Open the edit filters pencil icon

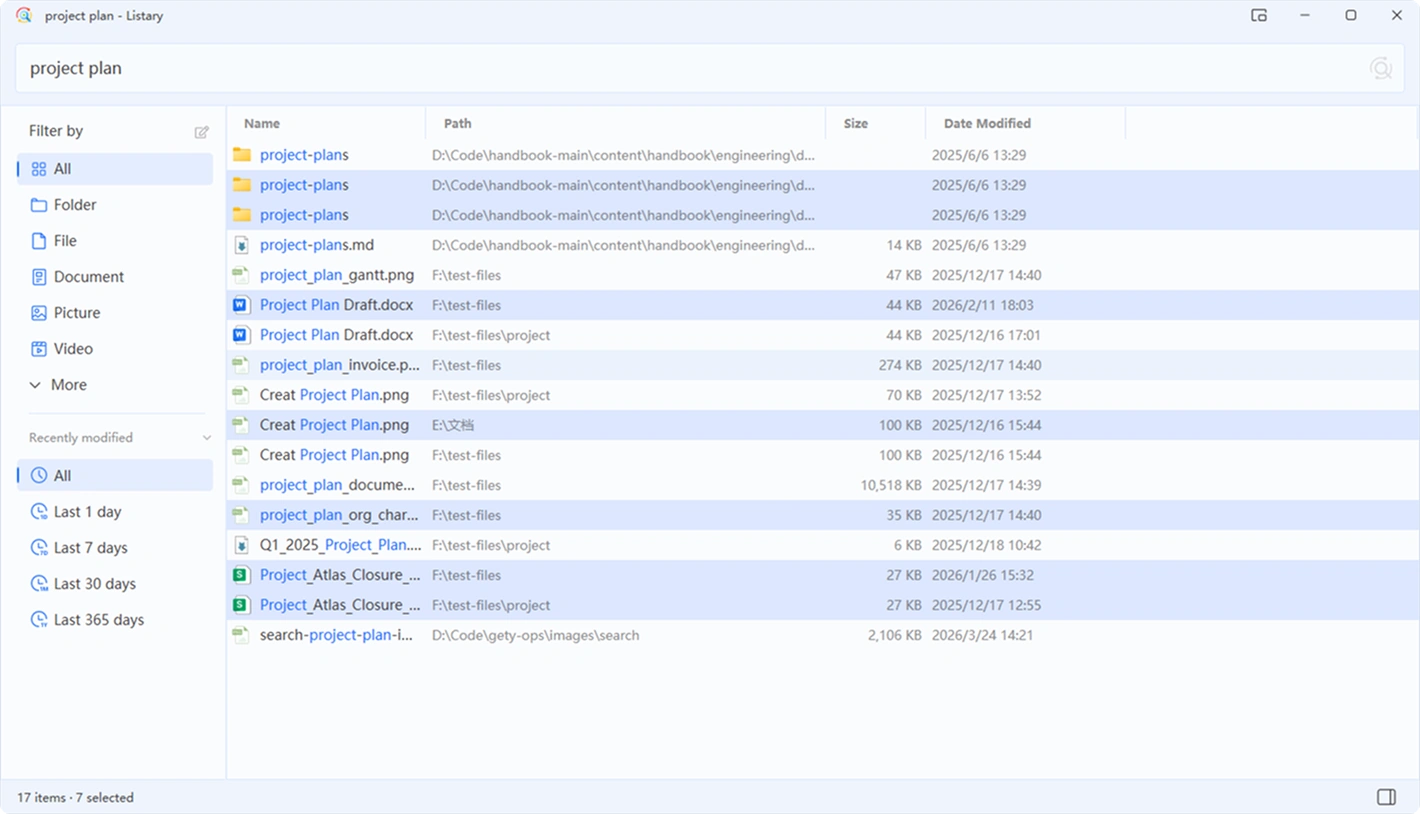[x=202, y=132]
